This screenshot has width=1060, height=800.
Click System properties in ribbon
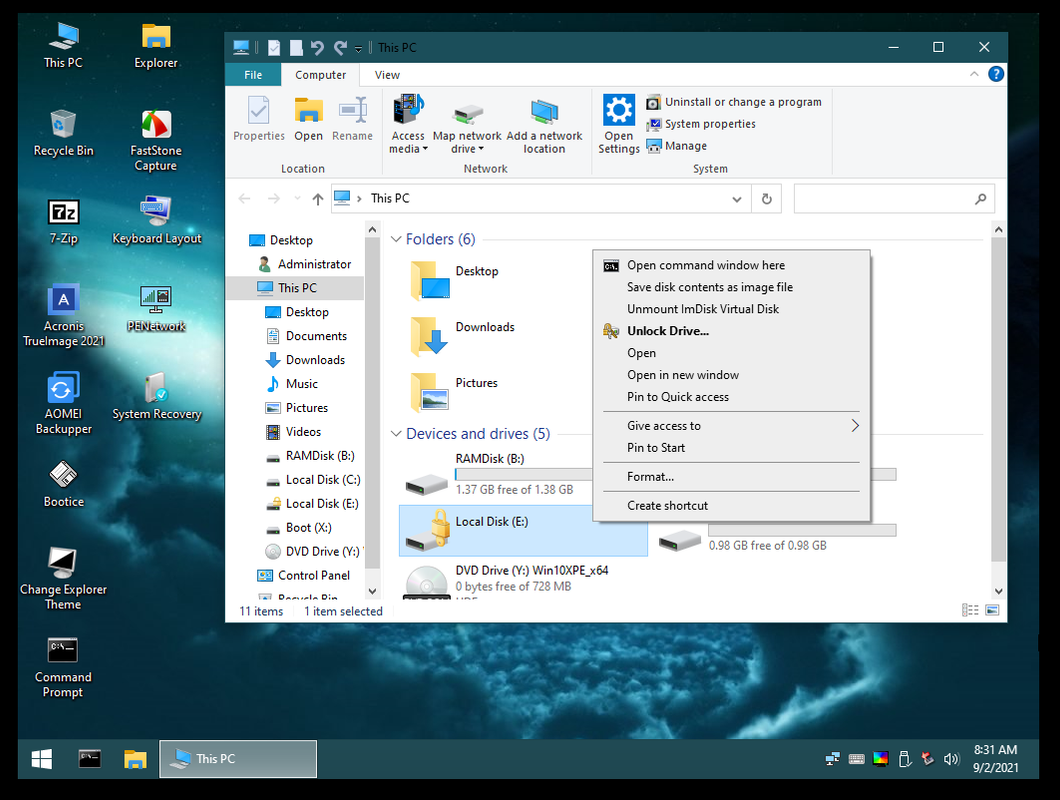(701, 124)
